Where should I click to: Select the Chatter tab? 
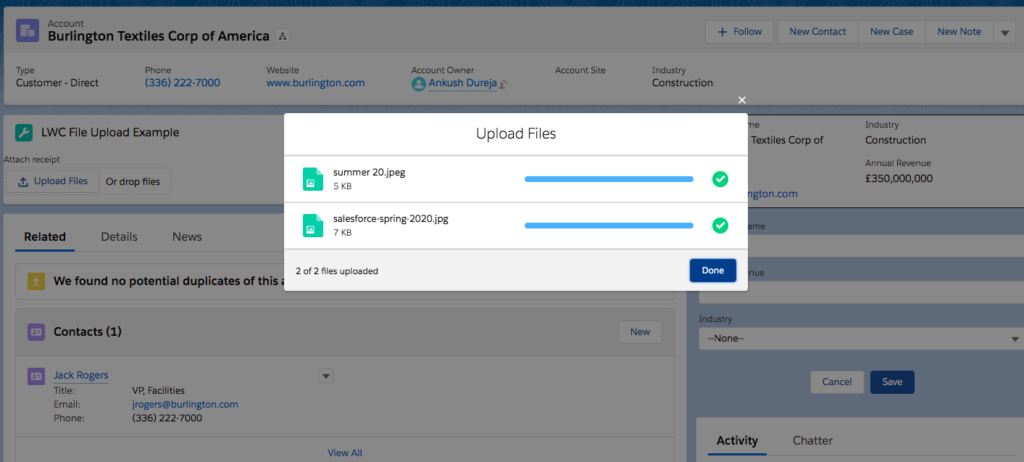coord(812,440)
